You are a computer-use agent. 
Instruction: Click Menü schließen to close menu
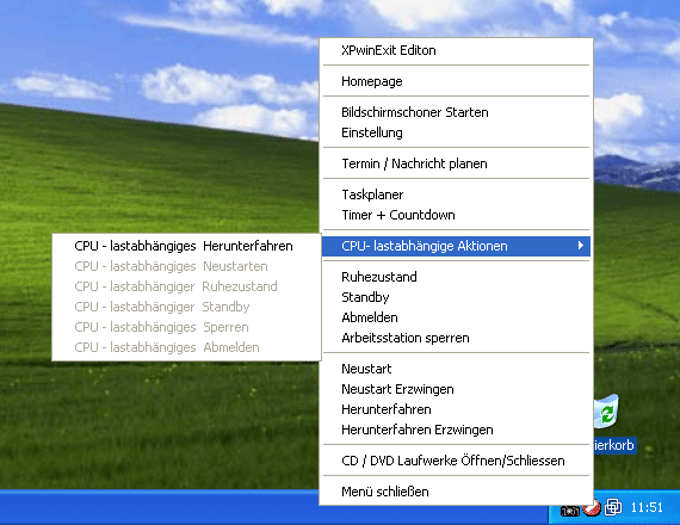click(456, 492)
